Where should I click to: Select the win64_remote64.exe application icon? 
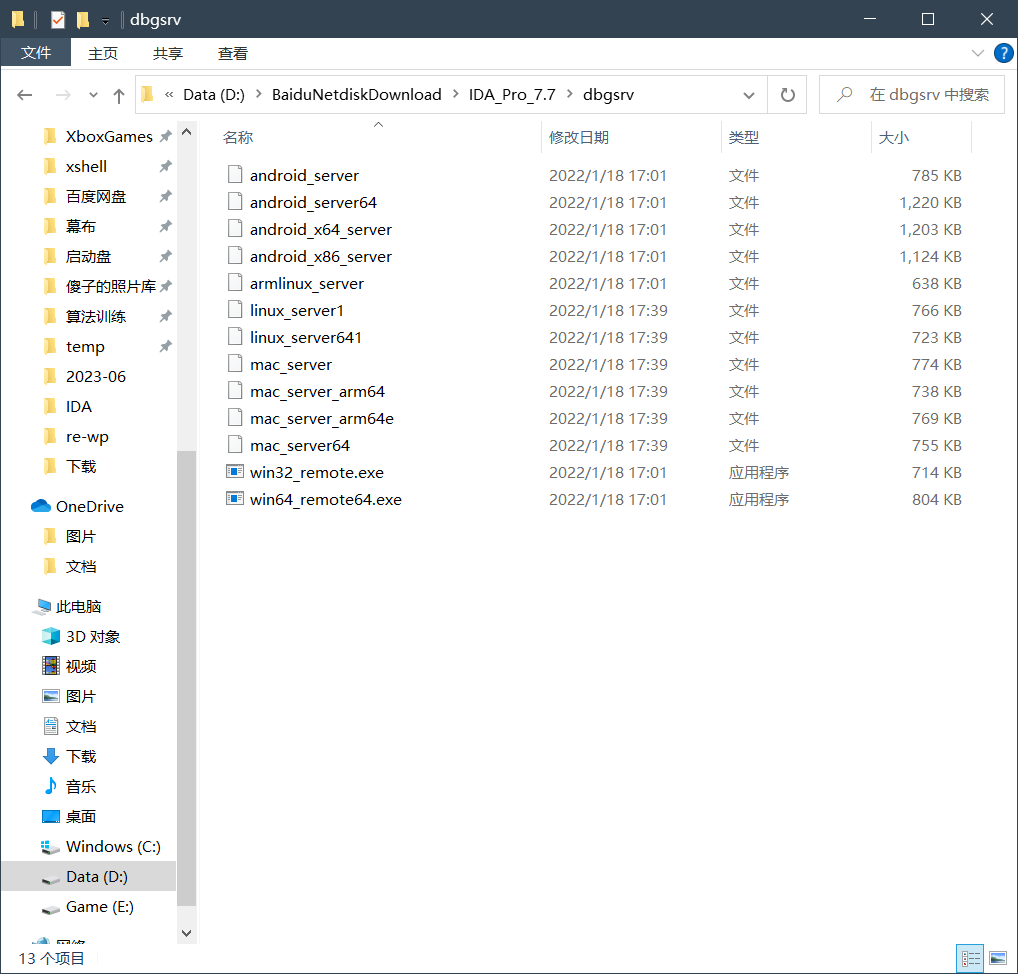point(234,499)
